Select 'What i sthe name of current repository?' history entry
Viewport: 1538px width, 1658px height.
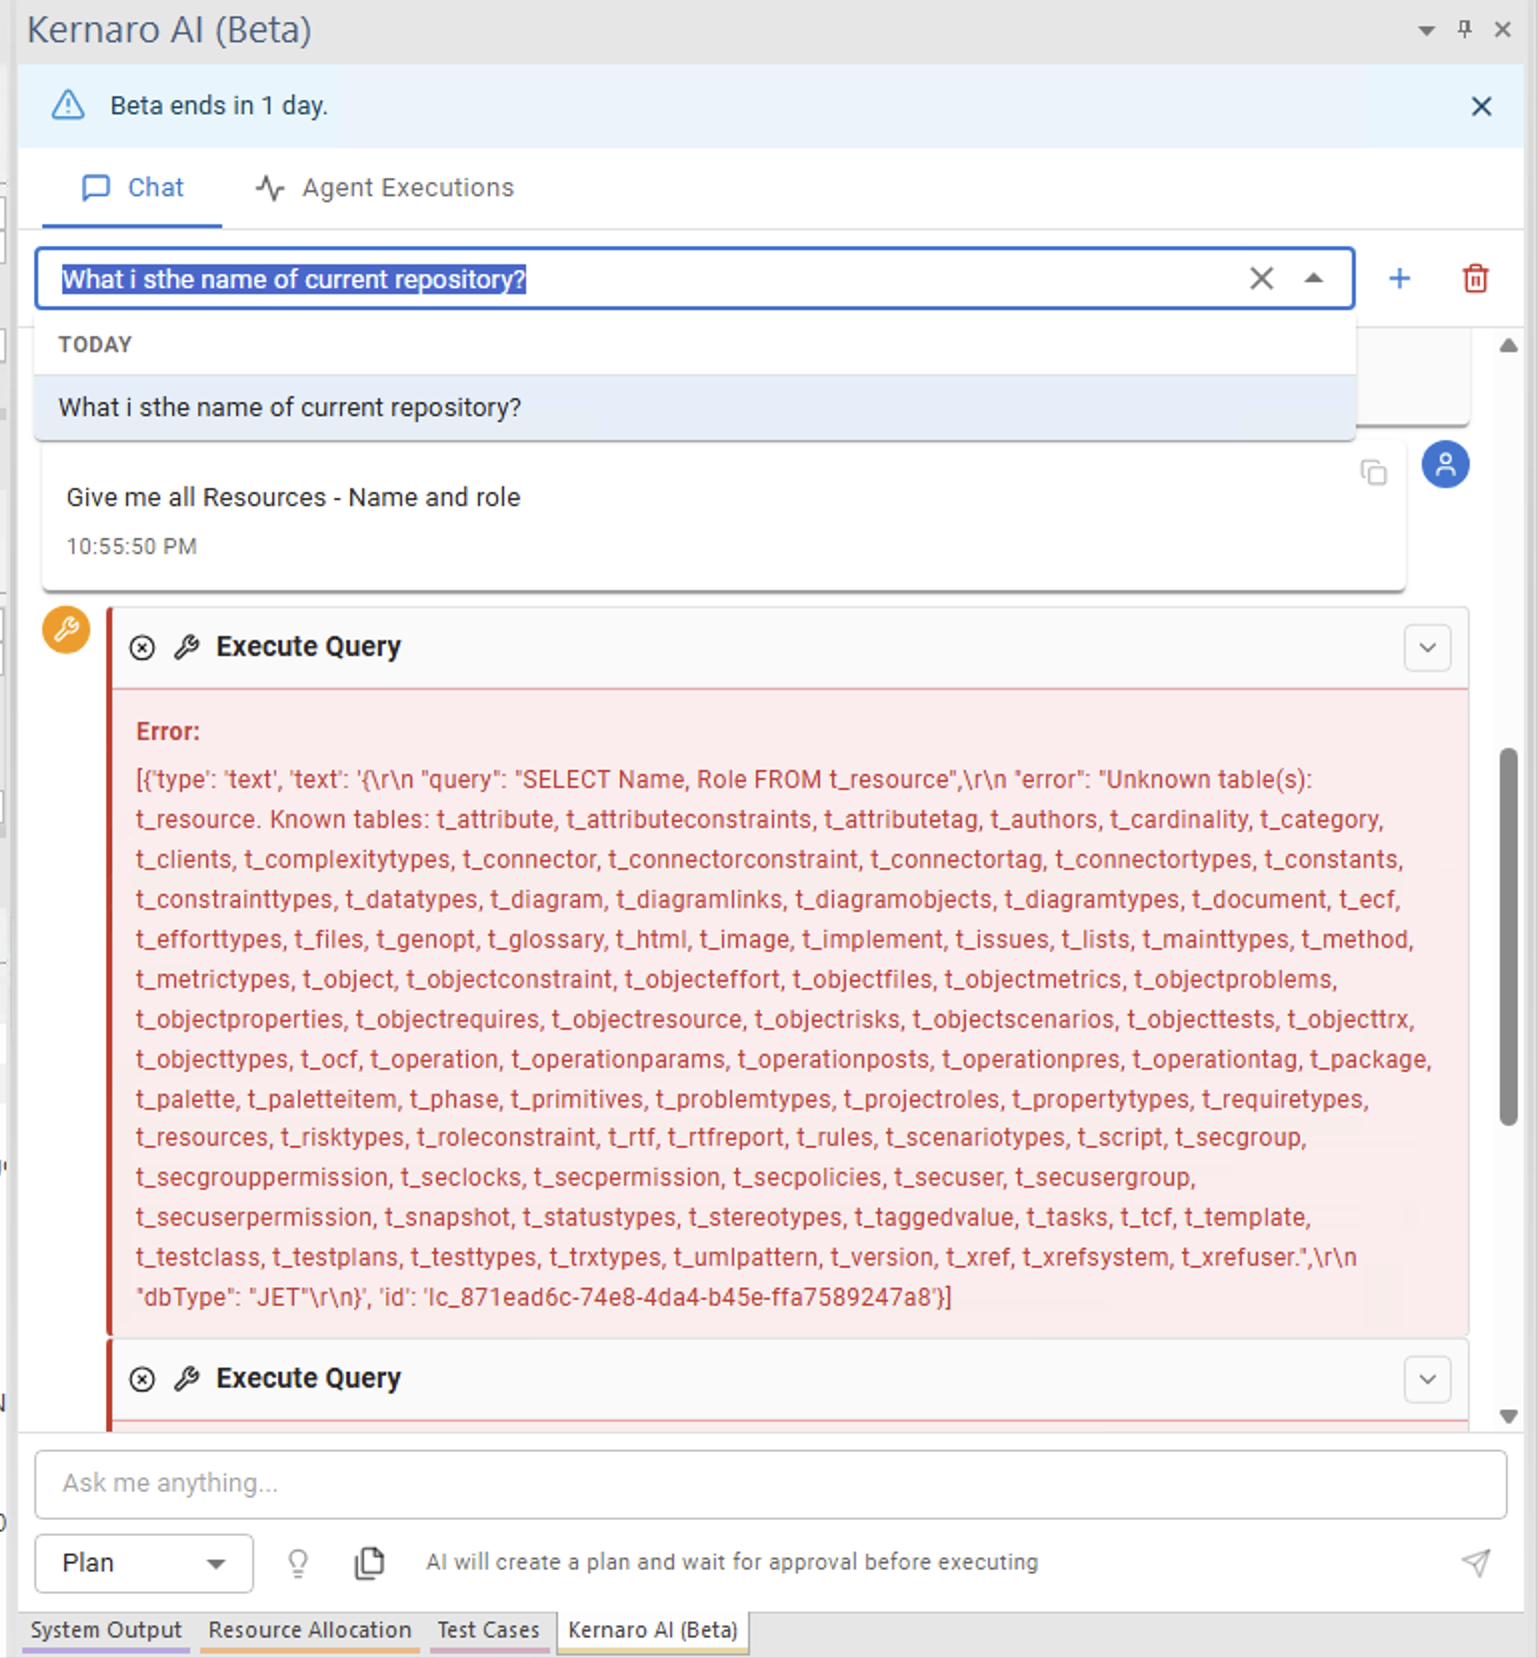(x=695, y=407)
